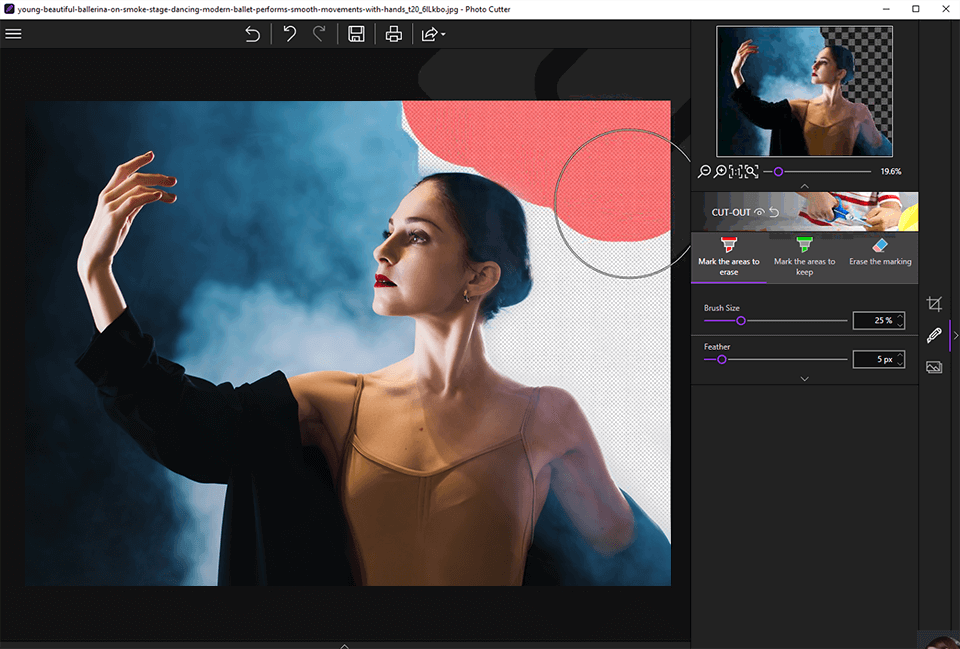Expand options with chevron below Feather

point(804,379)
